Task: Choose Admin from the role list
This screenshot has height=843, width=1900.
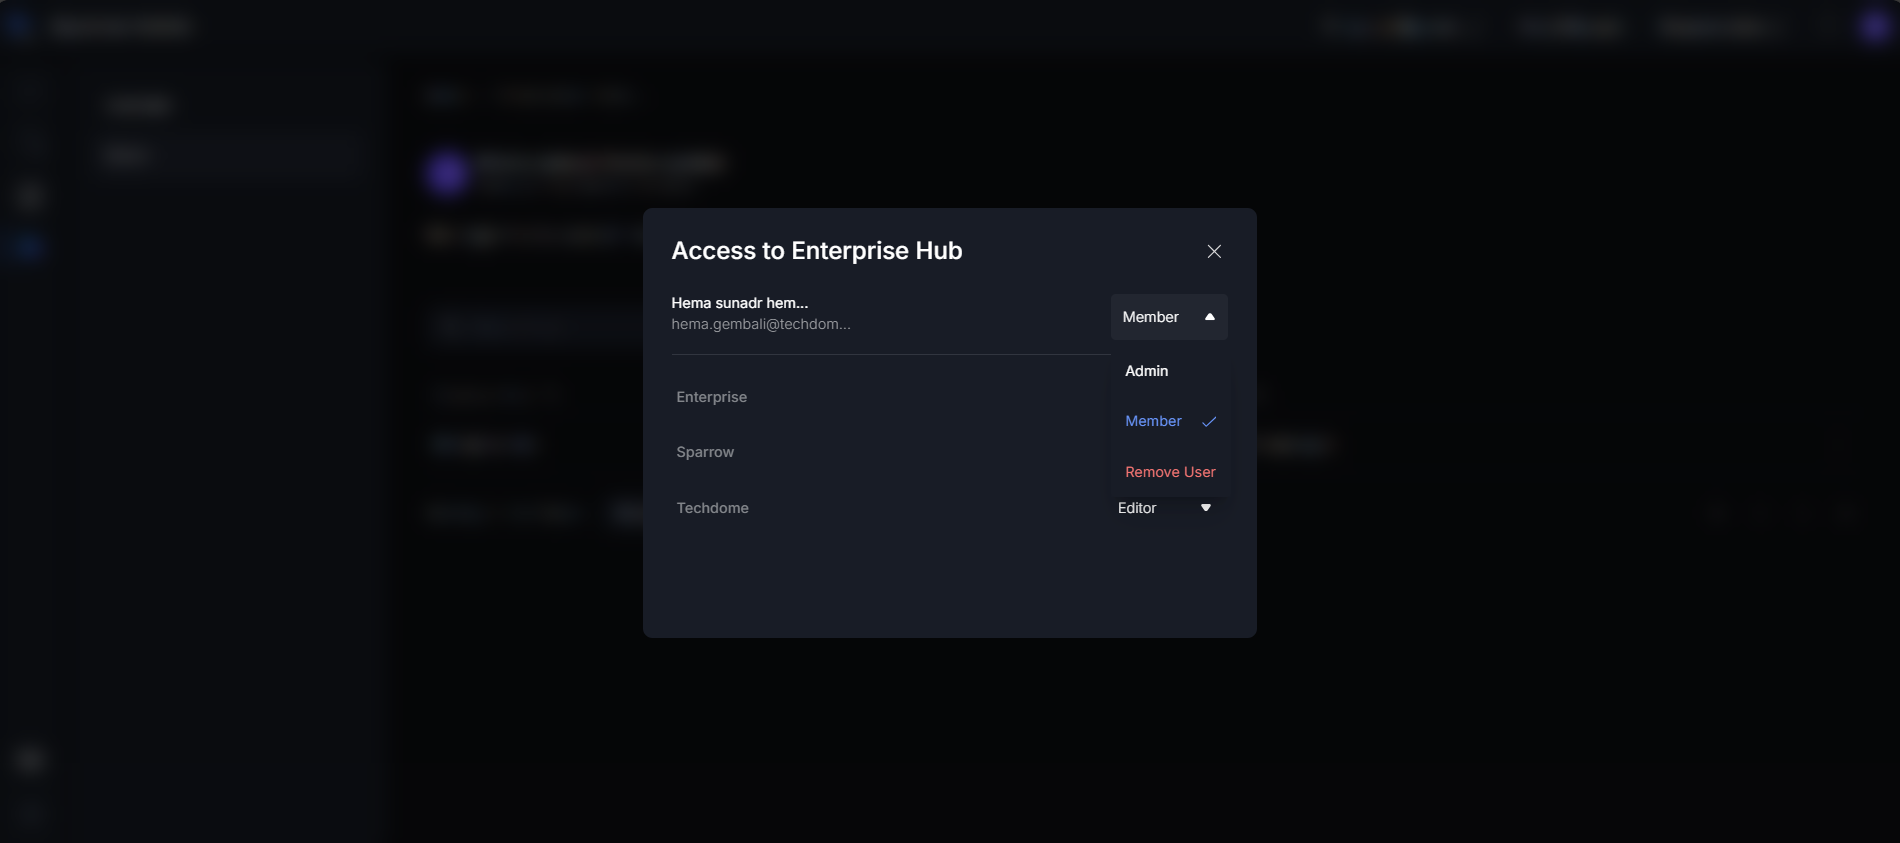Action: tap(1147, 371)
